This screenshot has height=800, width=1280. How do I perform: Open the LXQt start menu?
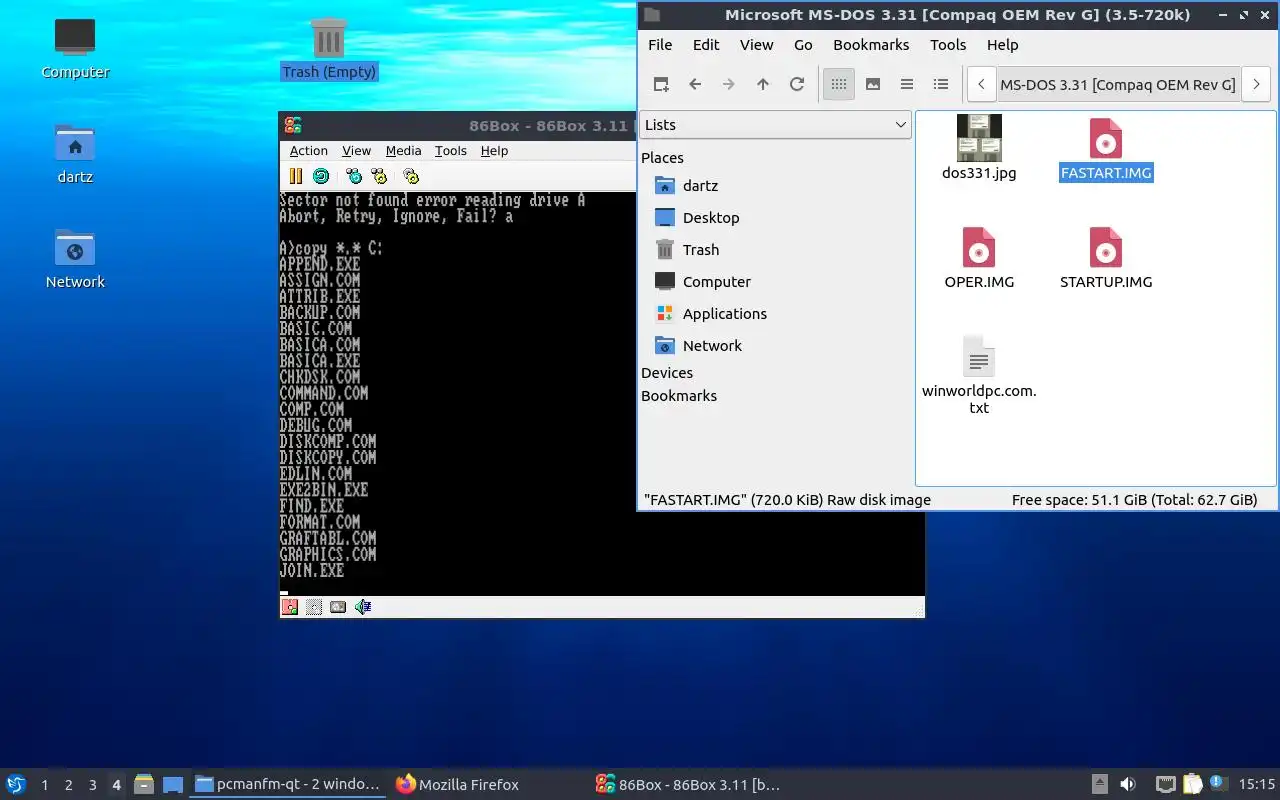pos(16,784)
